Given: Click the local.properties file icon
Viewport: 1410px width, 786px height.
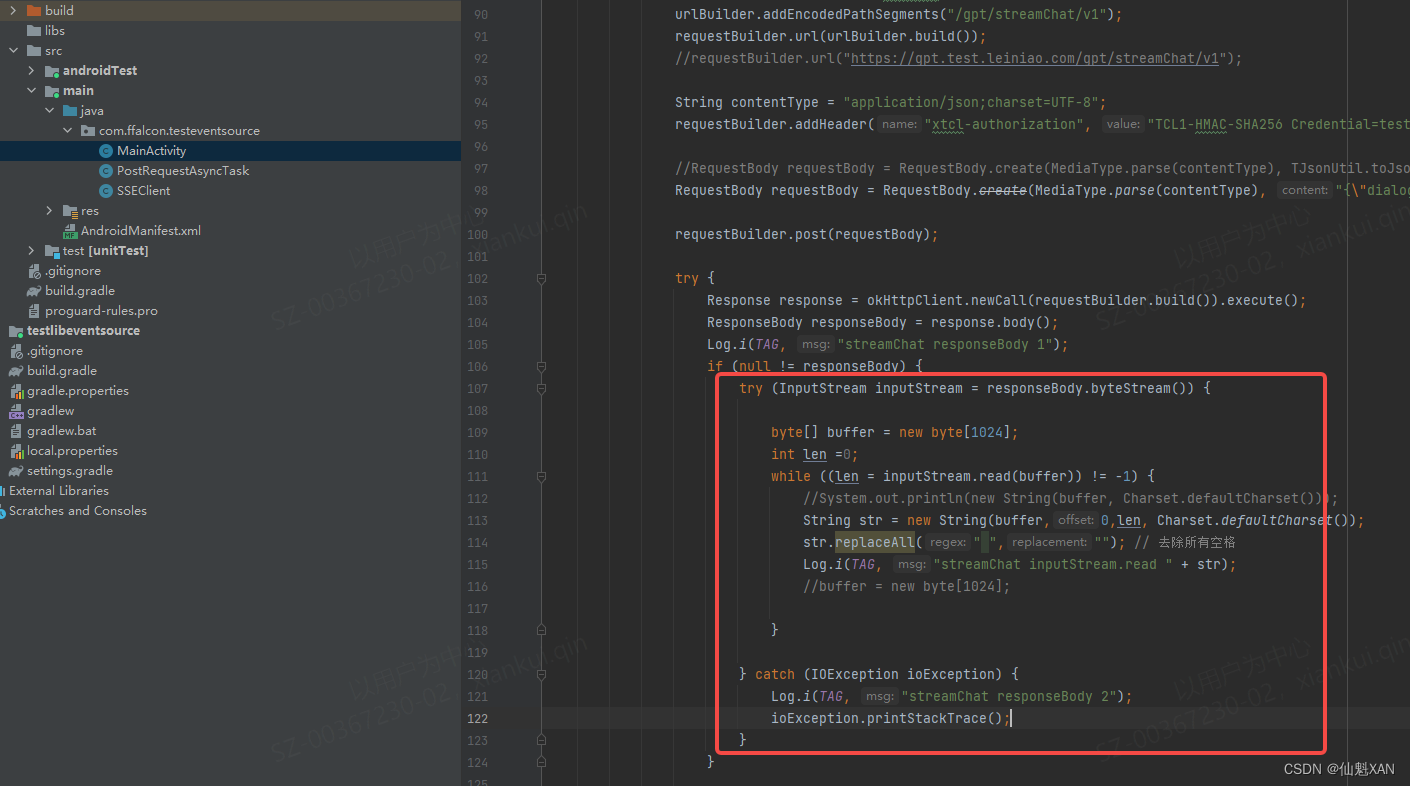Looking at the screenshot, I should click(16, 451).
